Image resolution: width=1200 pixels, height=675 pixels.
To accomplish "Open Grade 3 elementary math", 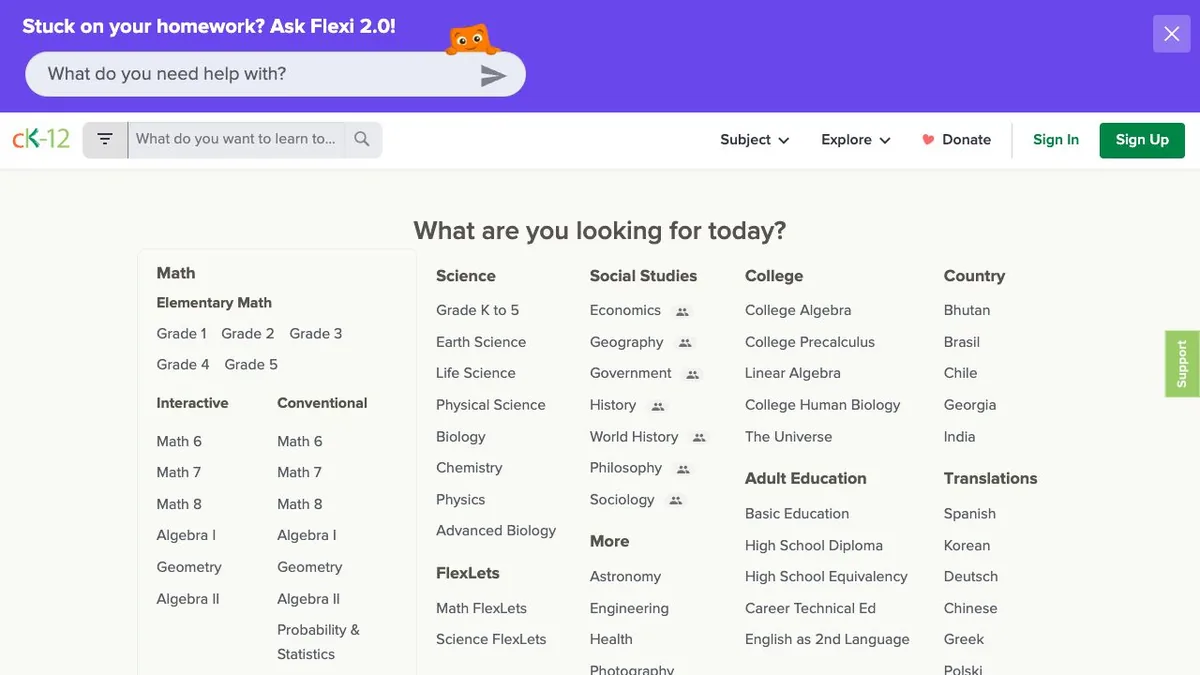I will coord(316,334).
